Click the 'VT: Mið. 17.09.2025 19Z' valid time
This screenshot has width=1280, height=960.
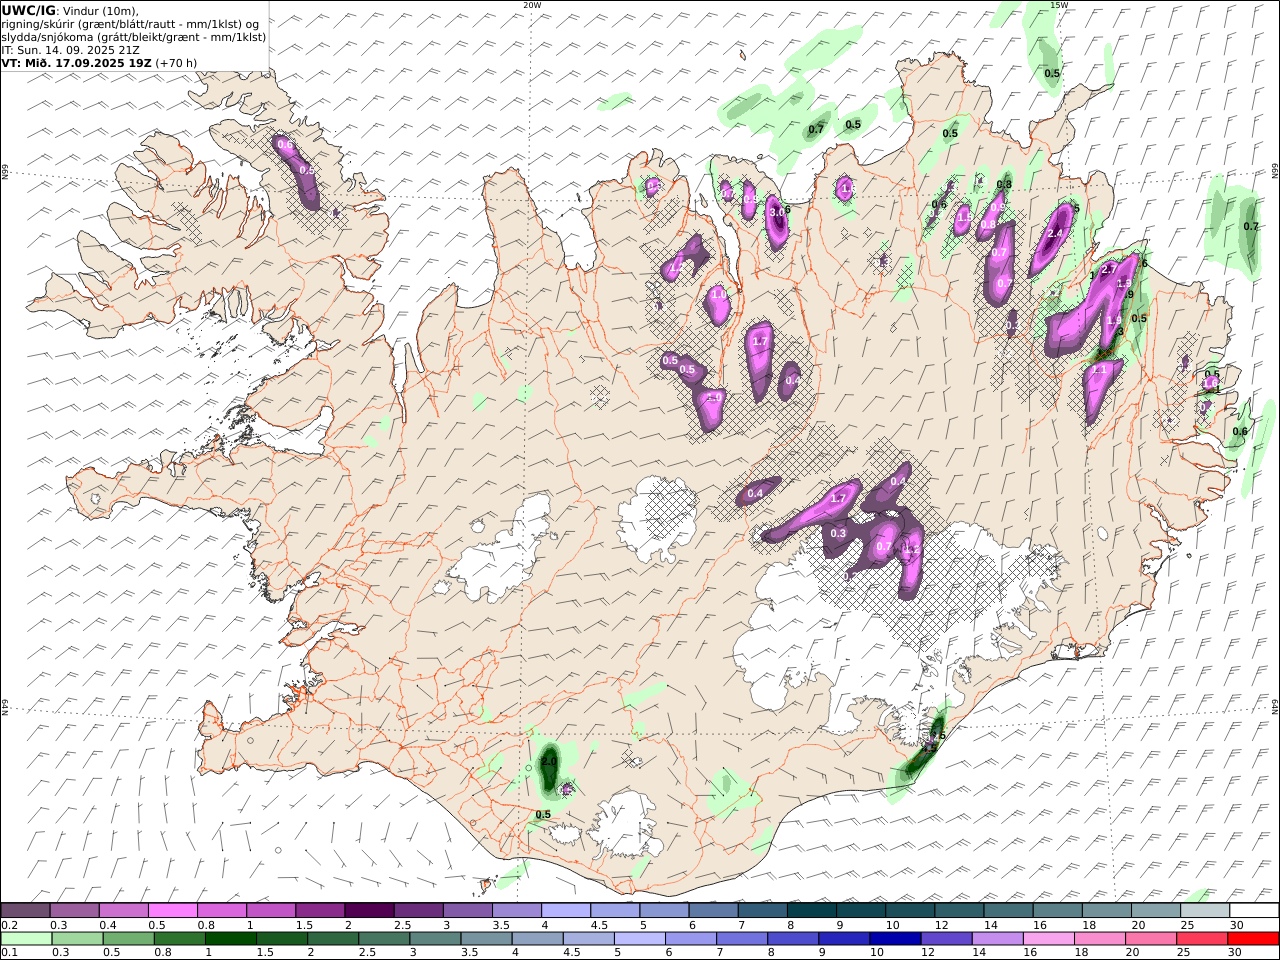[x=77, y=62]
